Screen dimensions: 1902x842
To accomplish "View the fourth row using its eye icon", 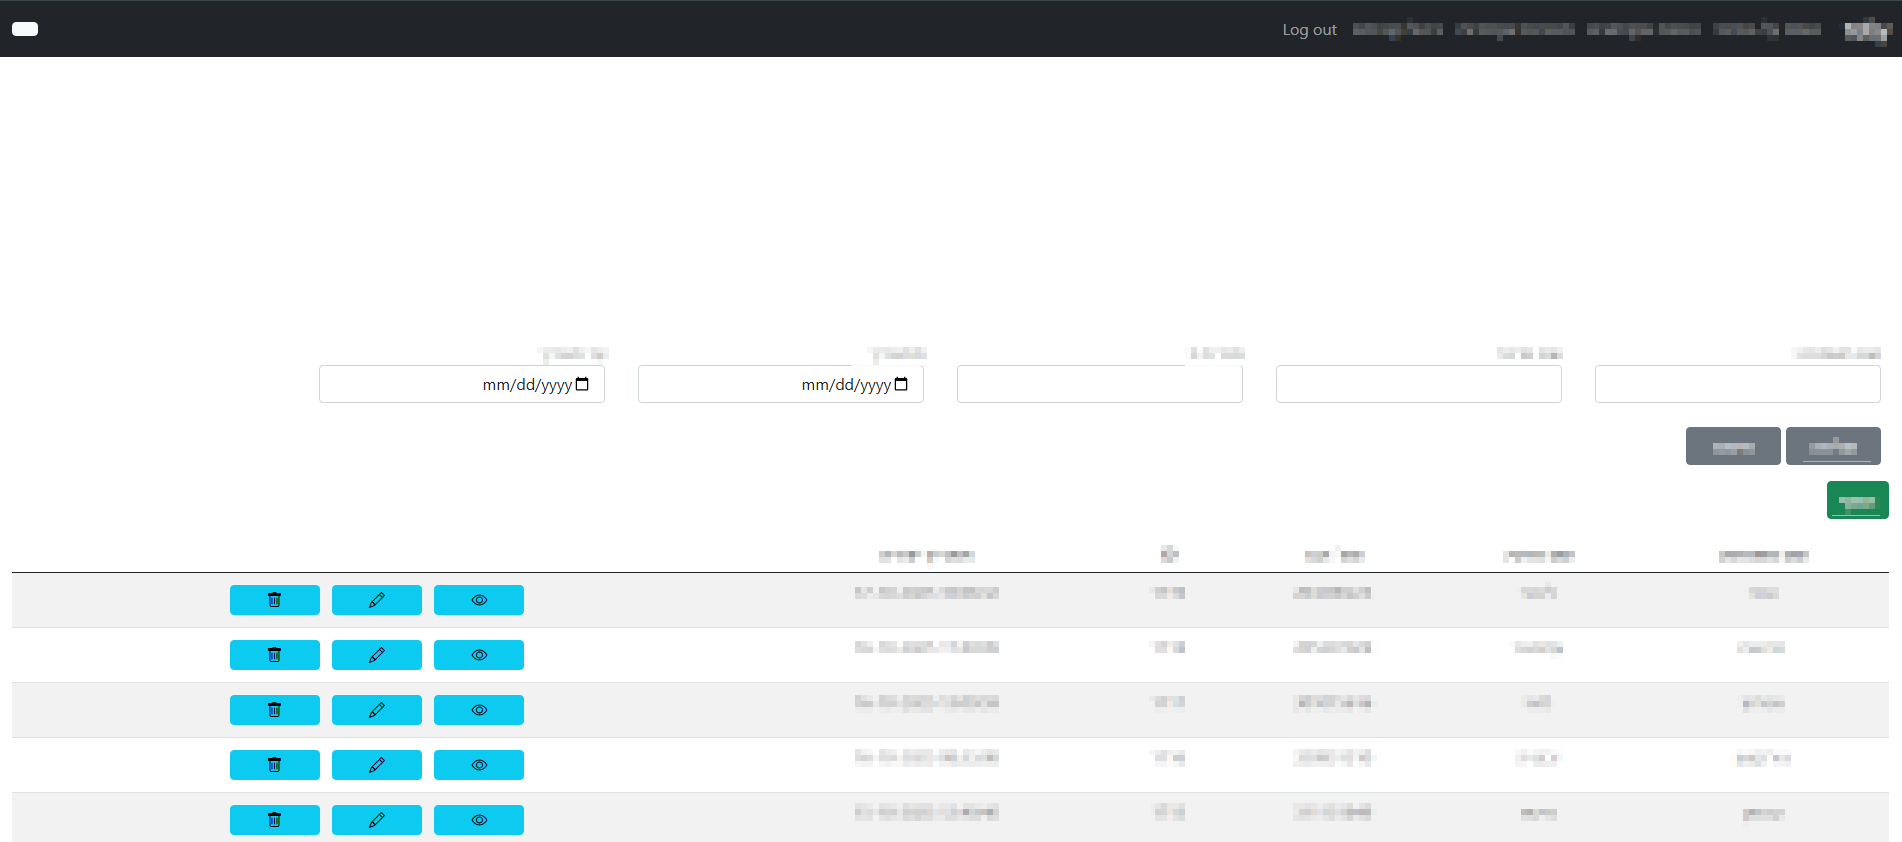I will pos(478,765).
